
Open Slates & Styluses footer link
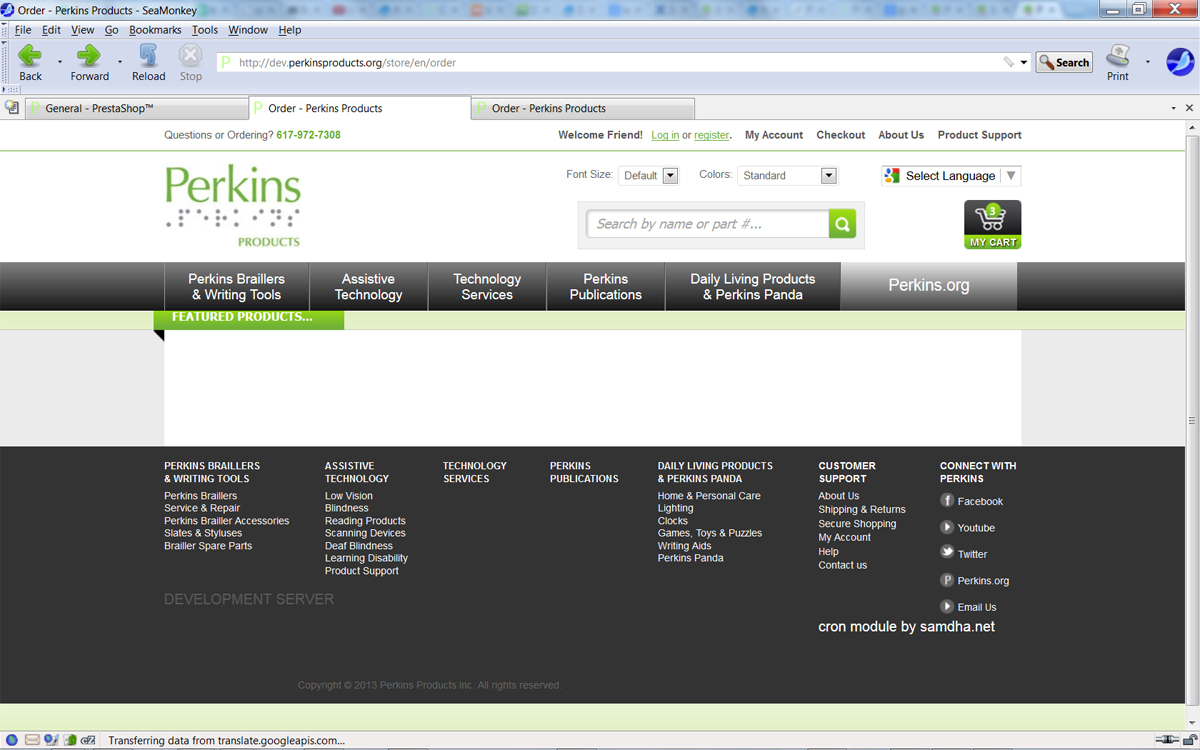click(x=203, y=533)
